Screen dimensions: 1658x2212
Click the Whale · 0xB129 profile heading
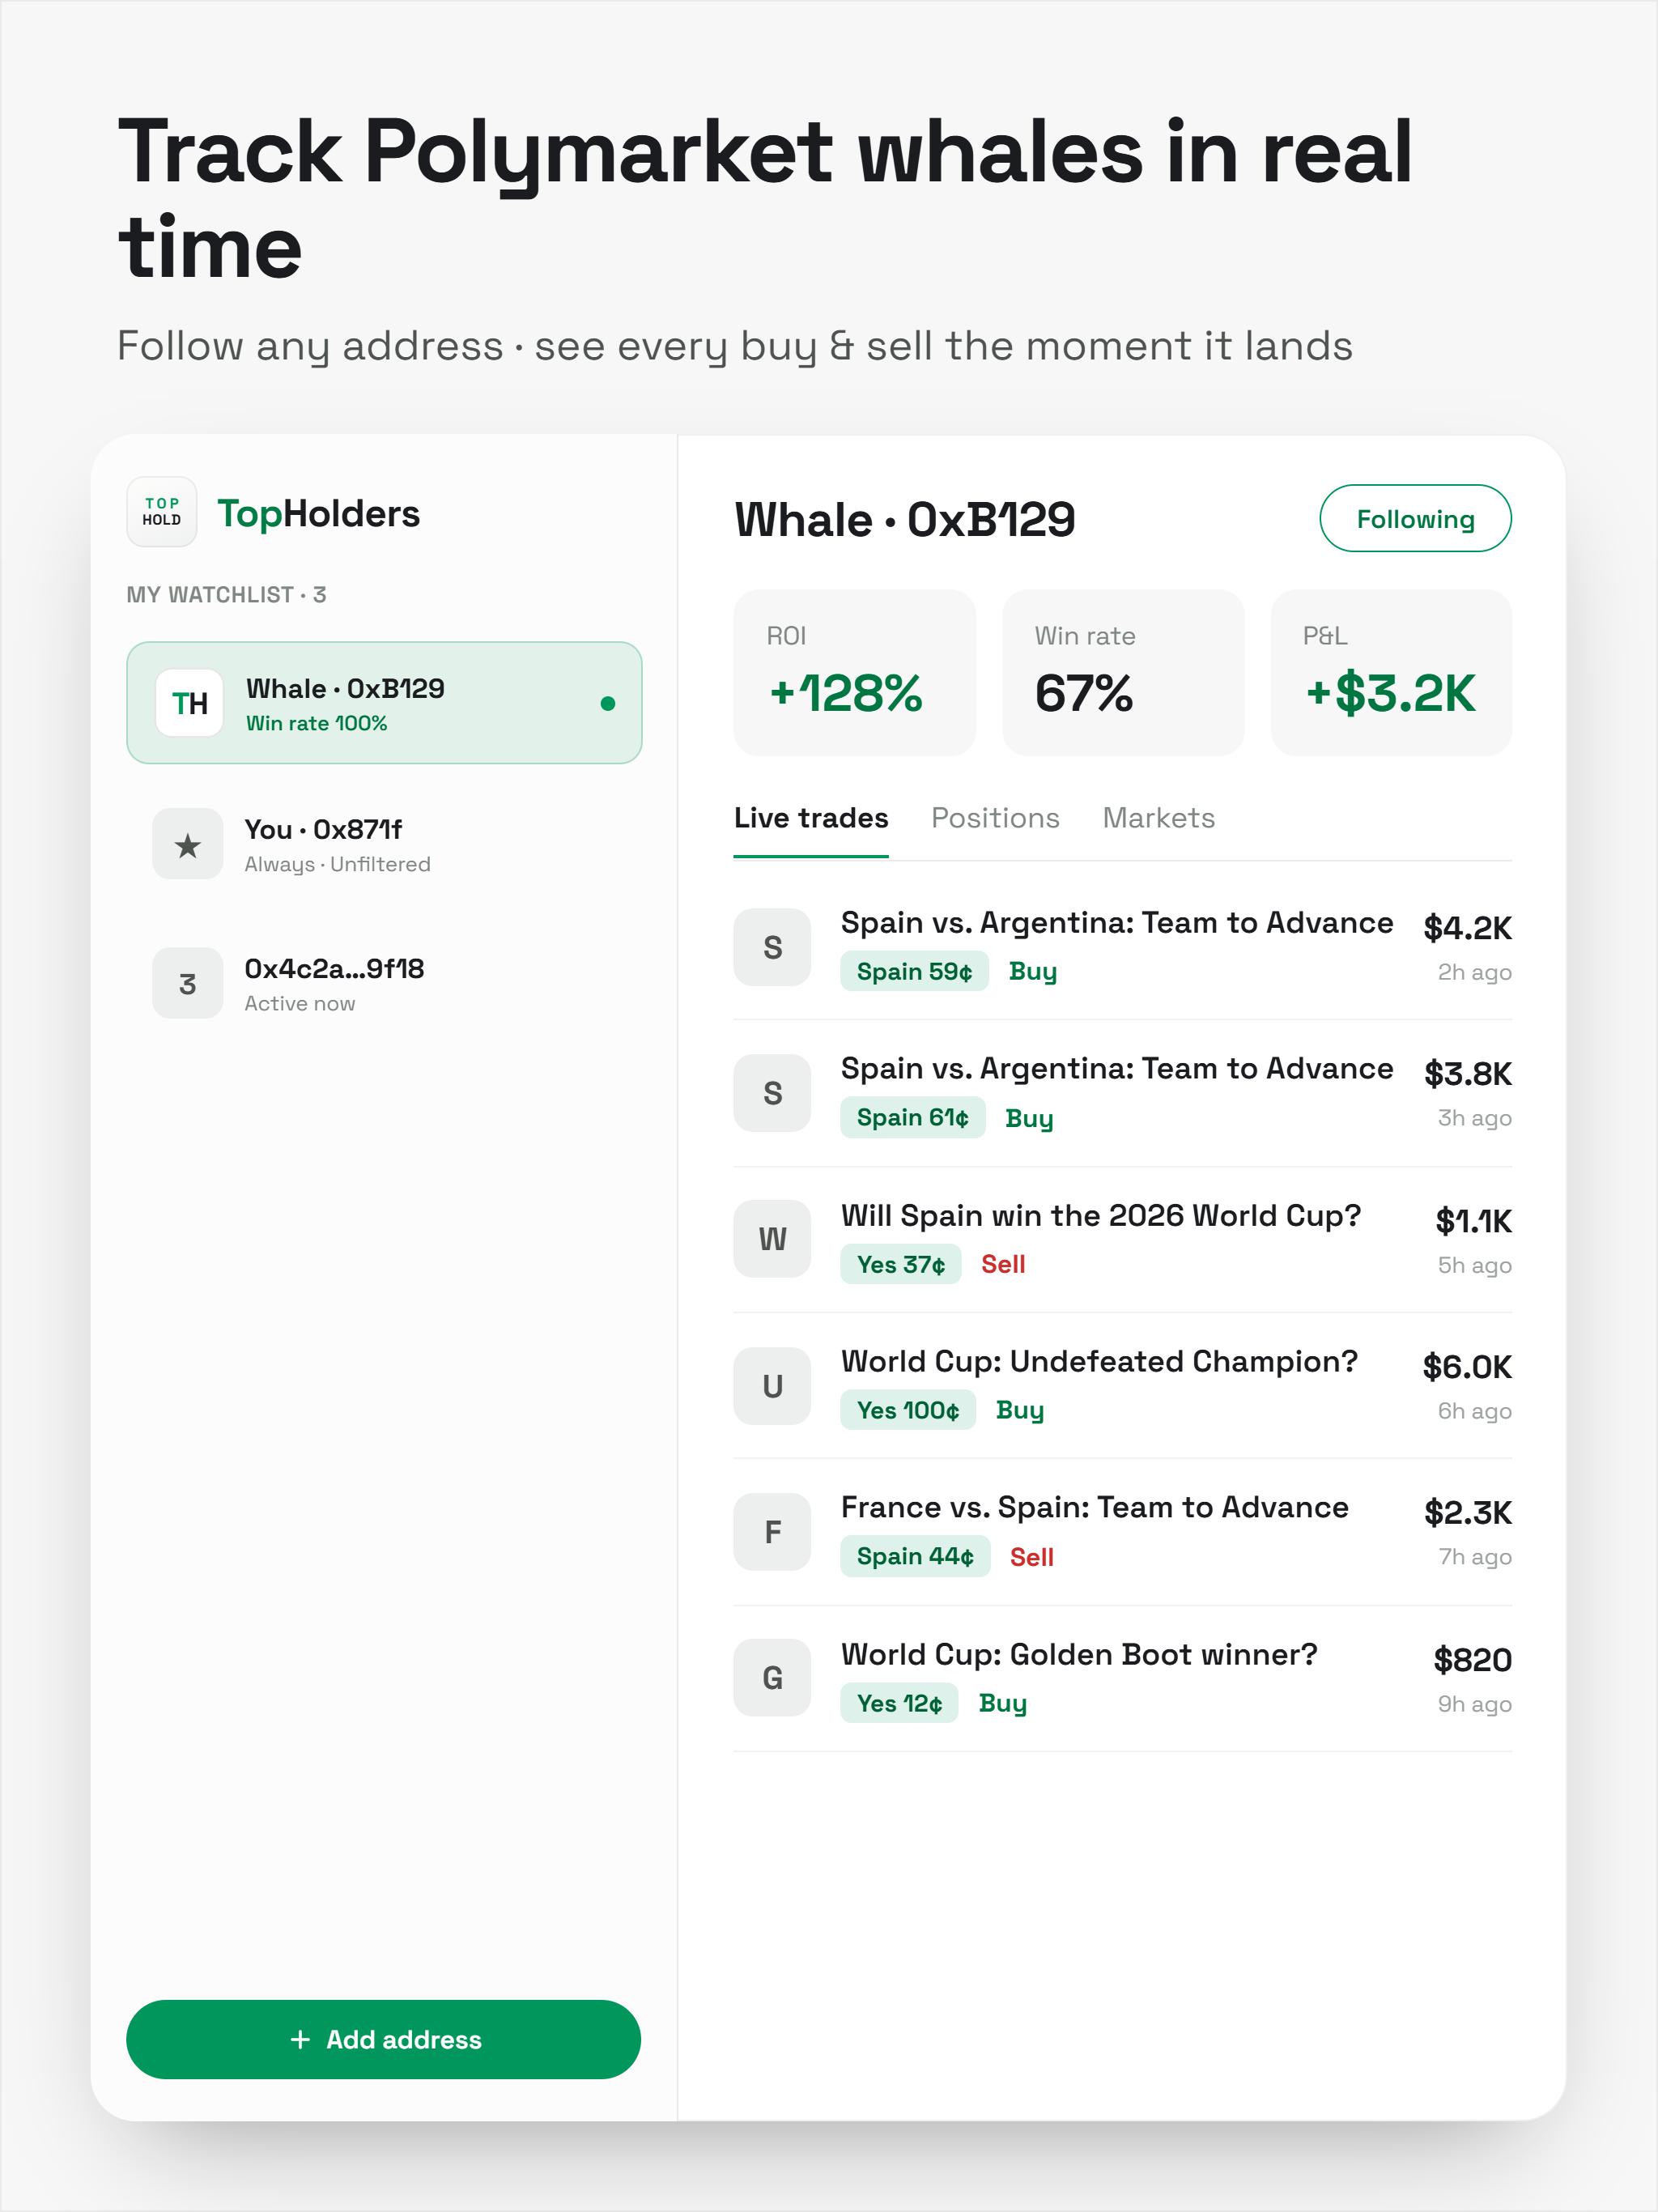pyautogui.click(x=904, y=520)
